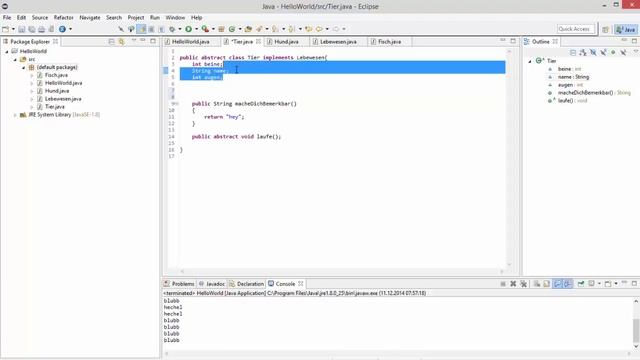Click Collapse All in Package Explorer
The height and width of the screenshot is (360, 640).
(x=111, y=42)
